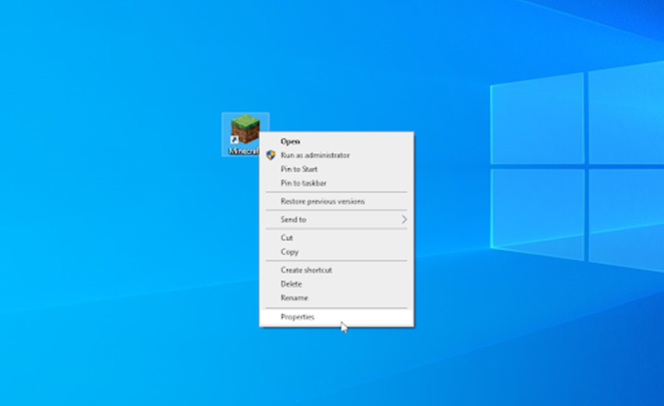Click blank desktop below the context menu
The height and width of the screenshot is (406, 664).
pos(330,370)
